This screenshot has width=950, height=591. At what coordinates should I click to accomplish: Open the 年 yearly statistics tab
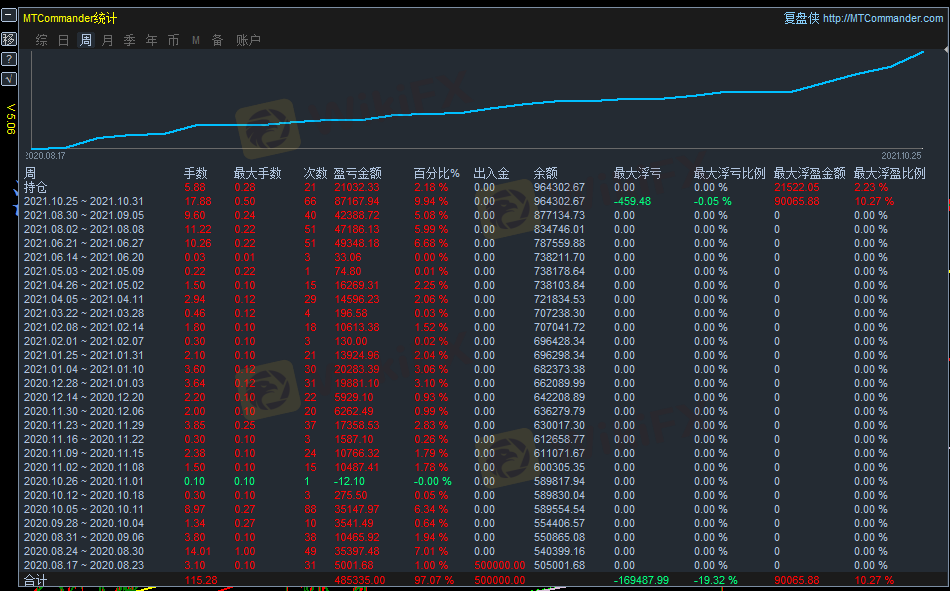[x=152, y=40]
